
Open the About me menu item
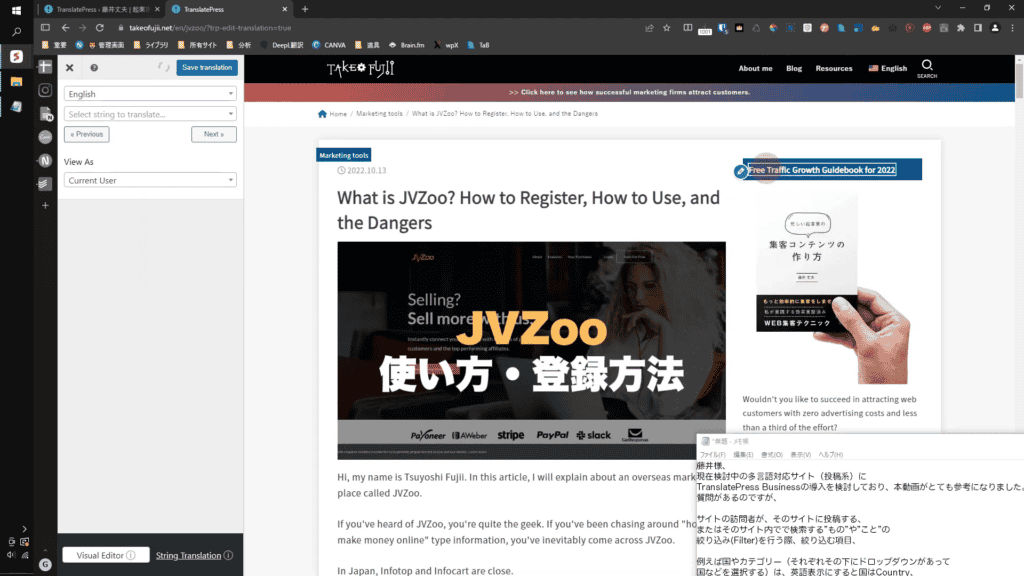click(x=755, y=69)
